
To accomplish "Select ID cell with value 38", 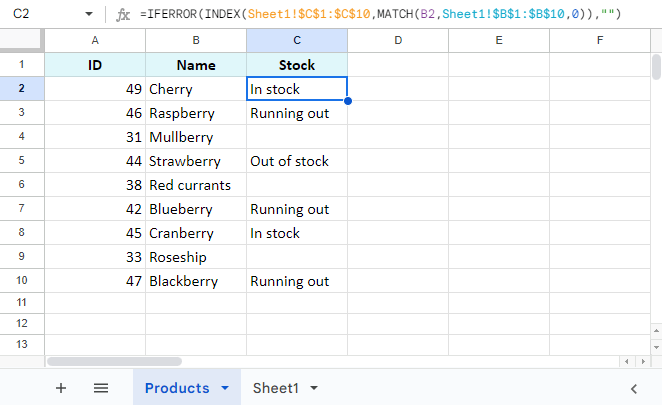I will [x=95, y=185].
